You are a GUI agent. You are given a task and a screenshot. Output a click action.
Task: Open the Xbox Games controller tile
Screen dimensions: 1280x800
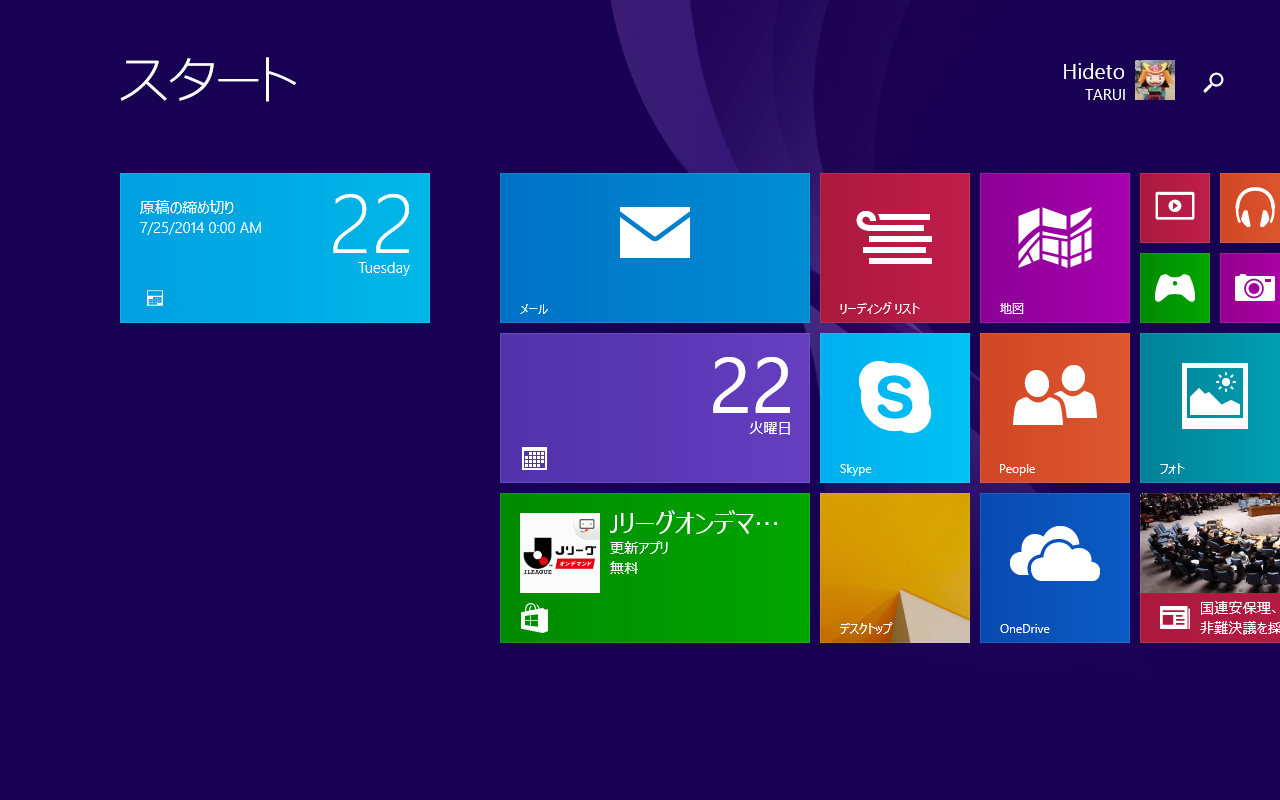[1175, 288]
